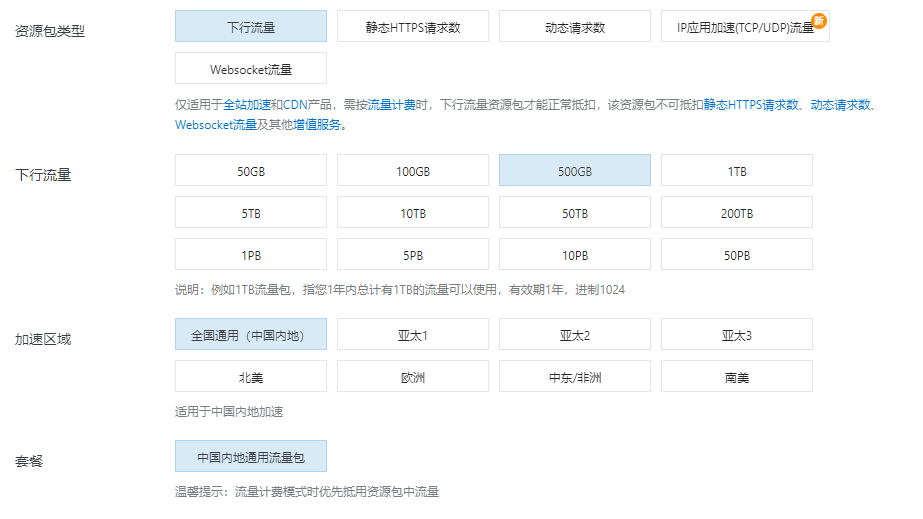The width and height of the screenshot is (923, 519).
Task: Select the 50PB traffic package
Action: point(736,255)
